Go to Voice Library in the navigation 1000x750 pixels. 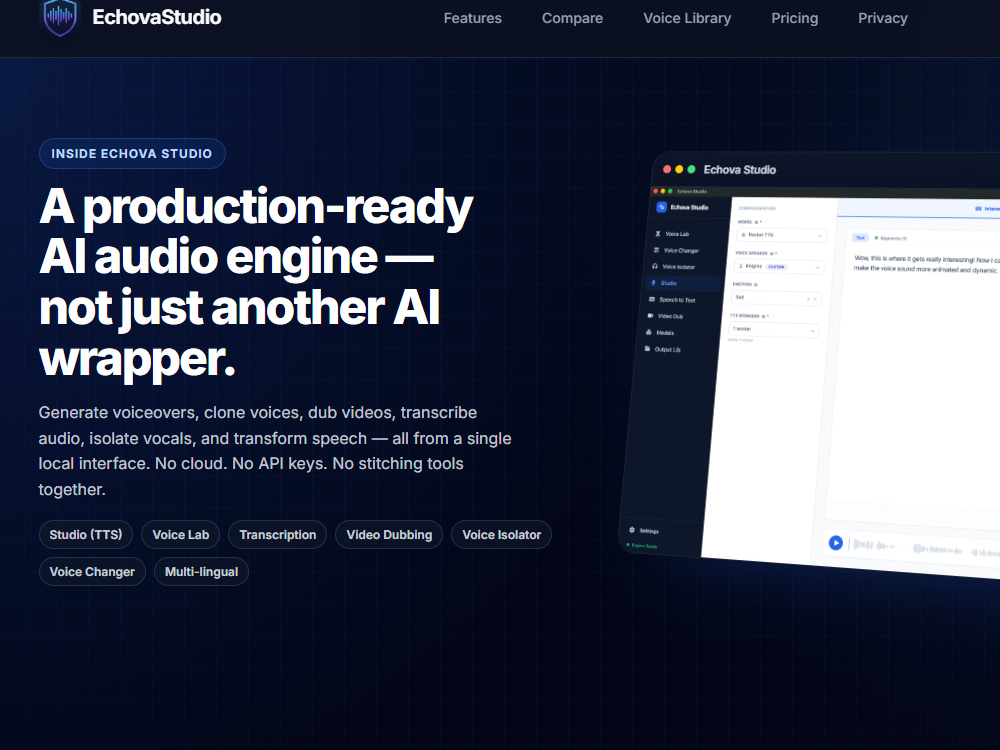pyautogui.click(x=687, y=18)
